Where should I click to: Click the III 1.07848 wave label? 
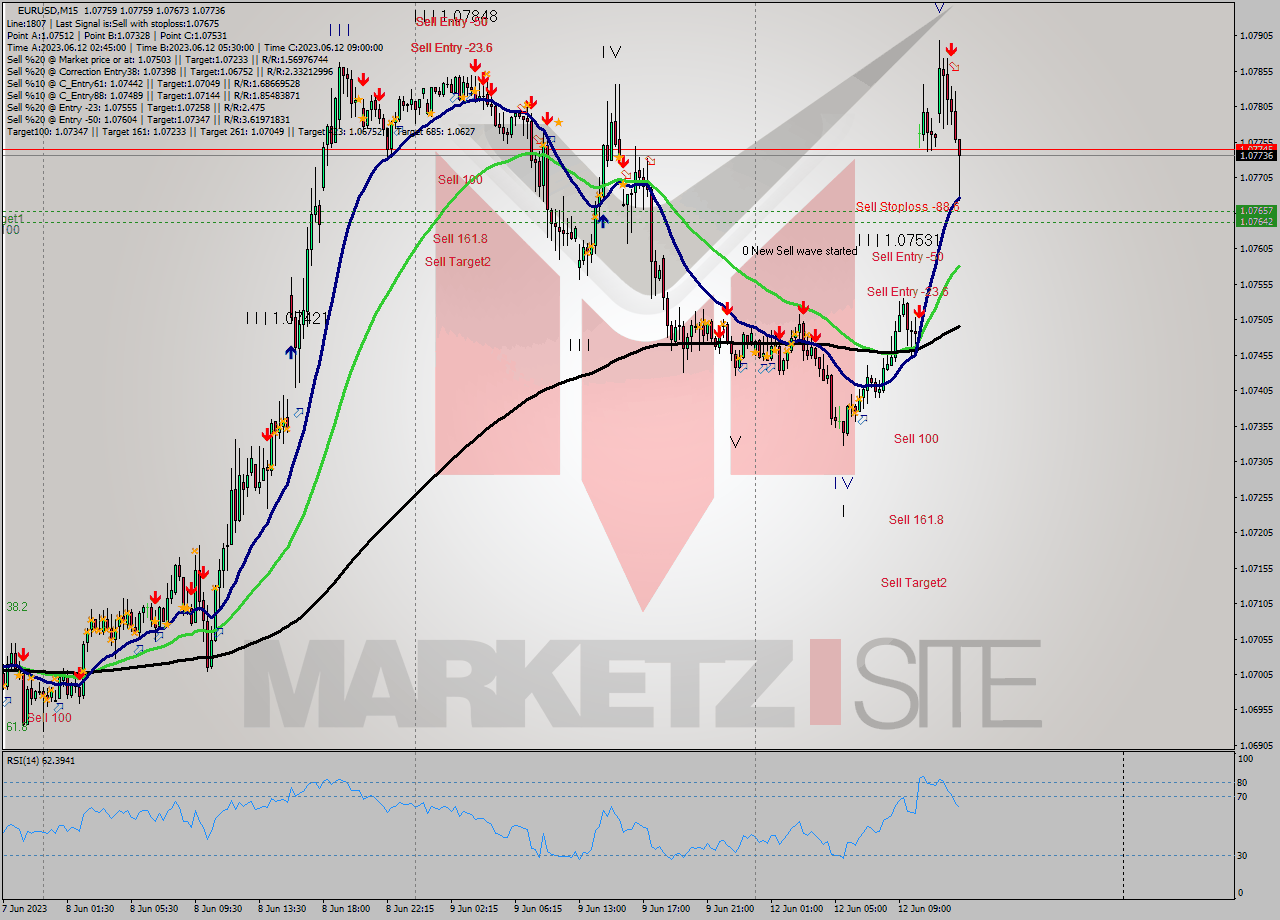click(x=457, y=16)
